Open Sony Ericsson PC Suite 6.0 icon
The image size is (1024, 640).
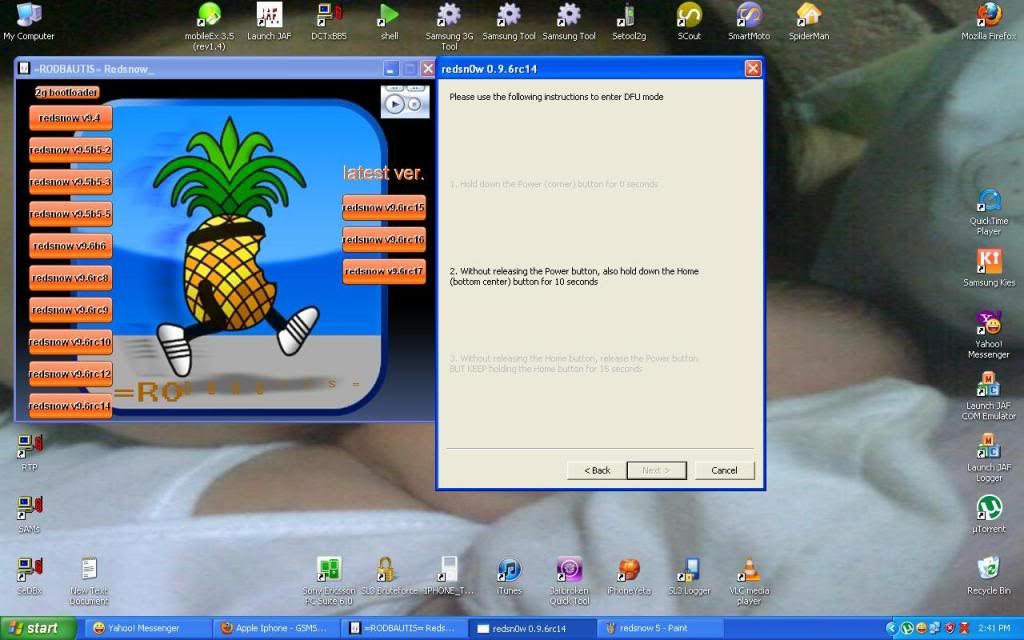[329, 581]
